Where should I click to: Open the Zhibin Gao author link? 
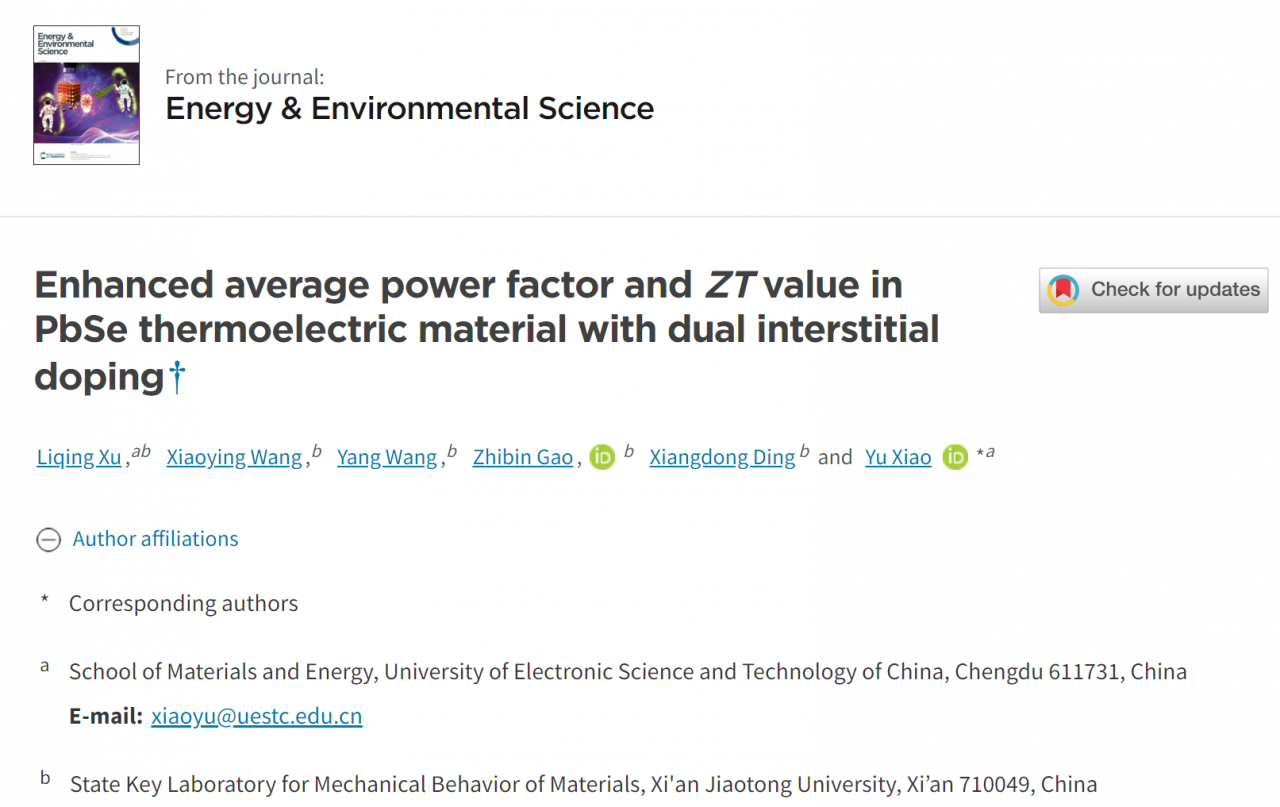(523, 458)
